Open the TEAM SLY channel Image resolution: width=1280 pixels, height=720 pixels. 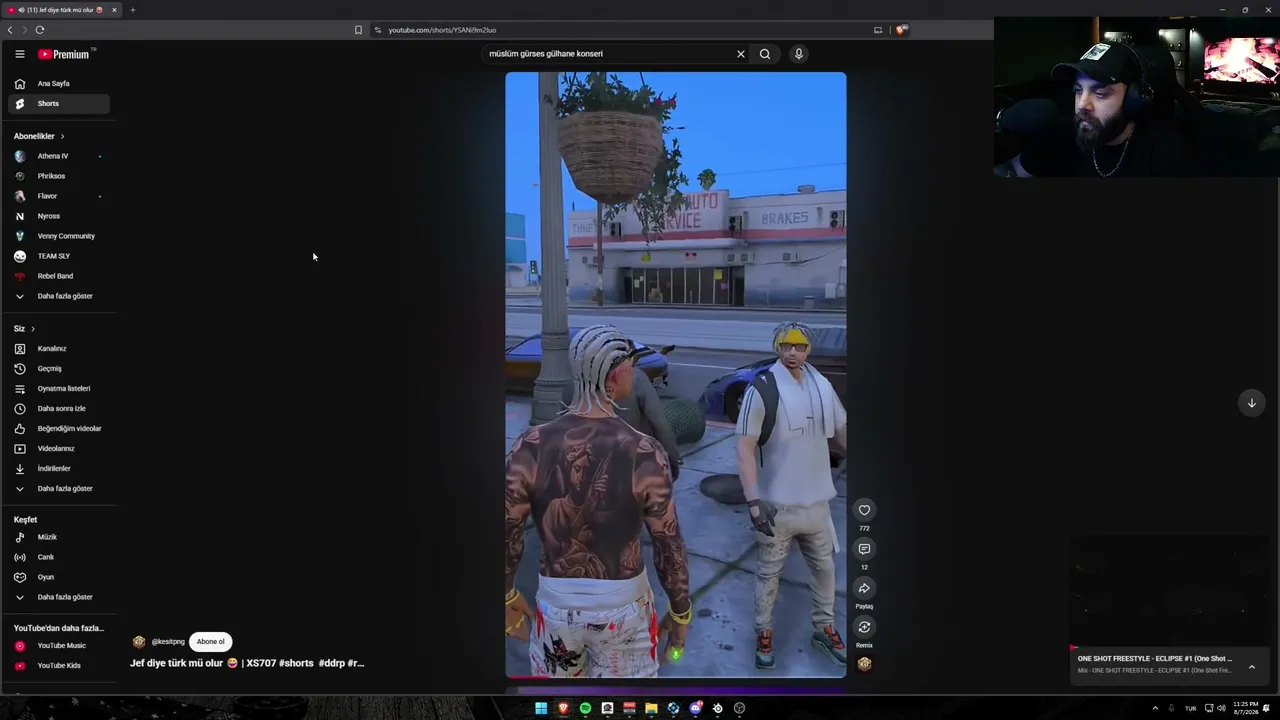(59, 256)
